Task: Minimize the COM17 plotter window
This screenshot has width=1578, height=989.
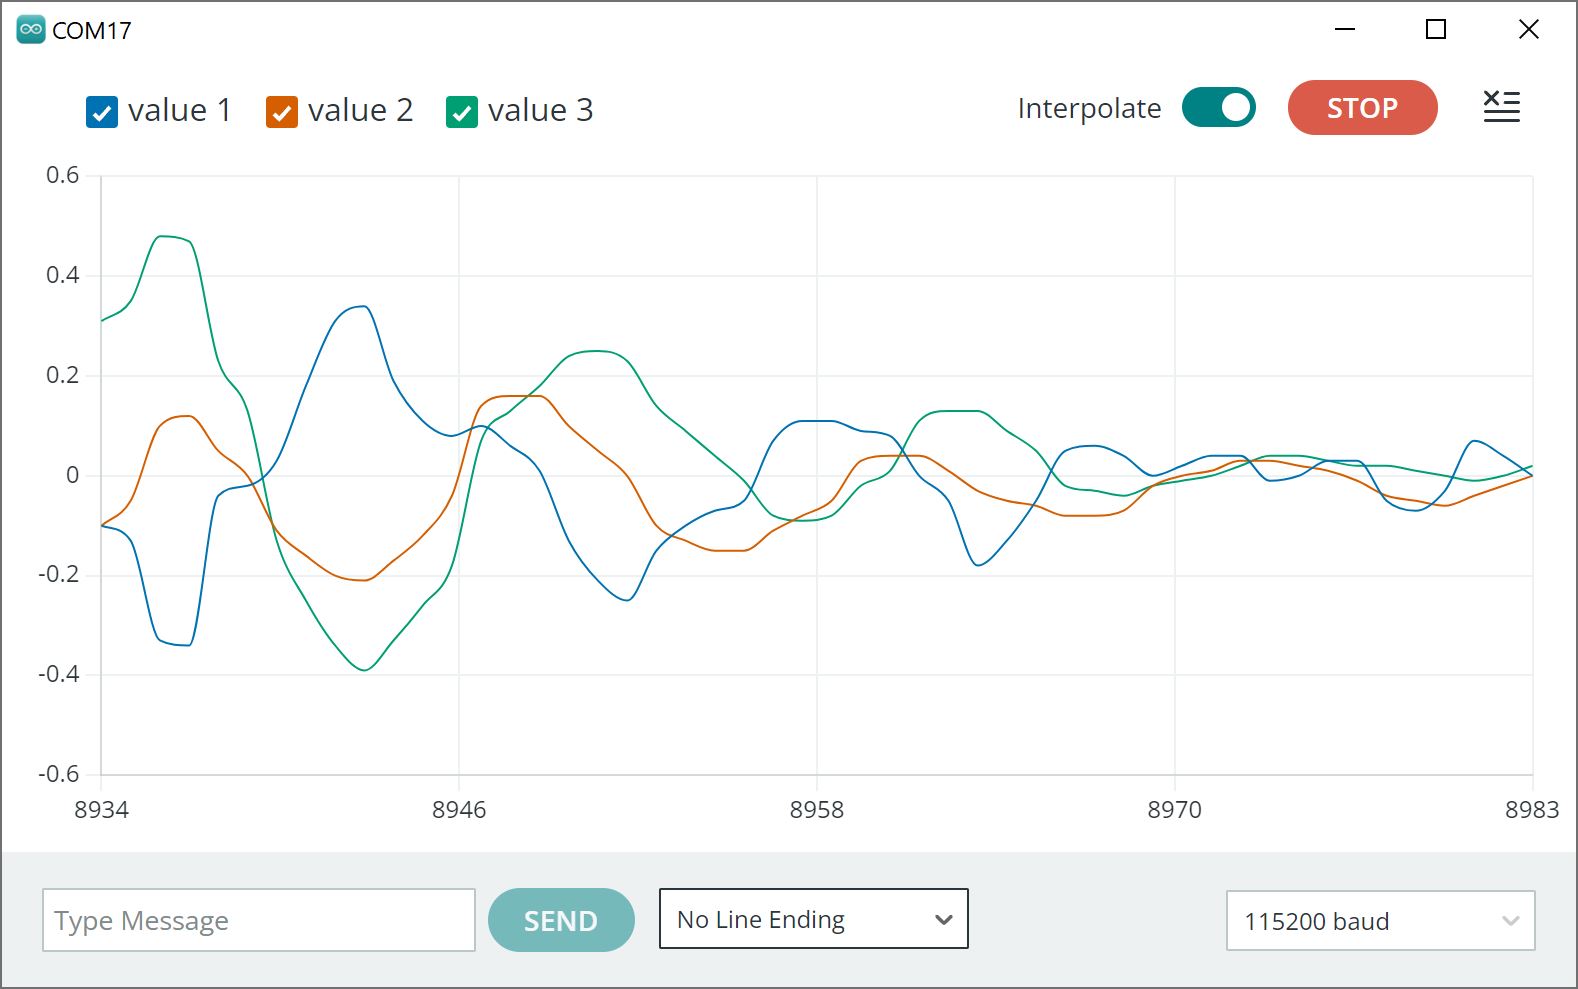Action: click(1345, 30)
